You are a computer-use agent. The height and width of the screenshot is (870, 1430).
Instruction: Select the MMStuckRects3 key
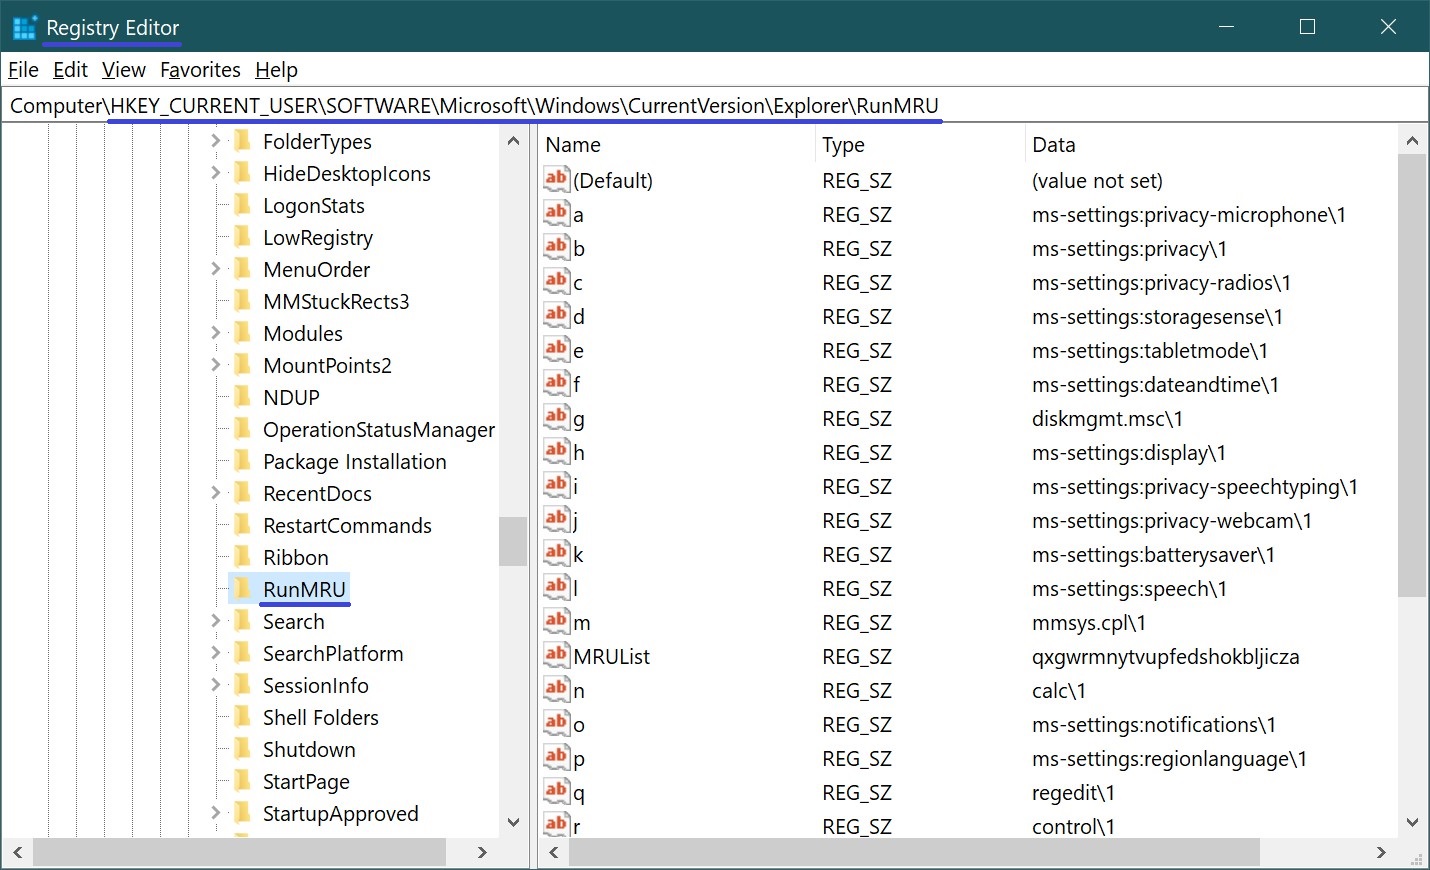pyautogui.click(x=336, y=301)
